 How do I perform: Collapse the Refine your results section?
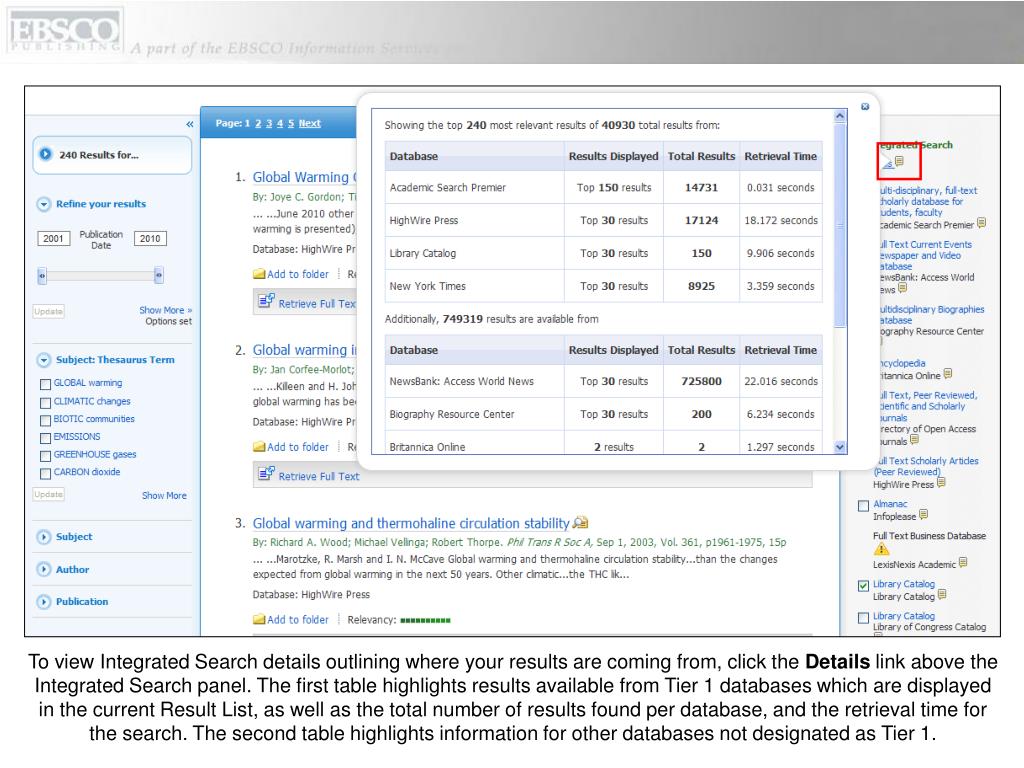point(43,204)
